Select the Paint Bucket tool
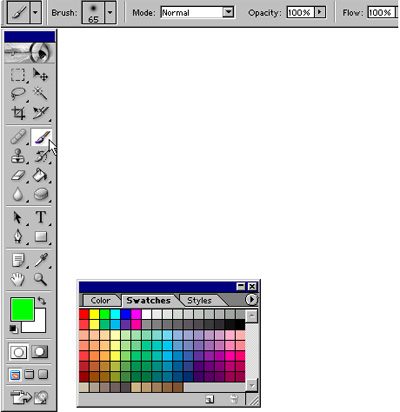This screenshot has height=412, width=400. point(40,175)
